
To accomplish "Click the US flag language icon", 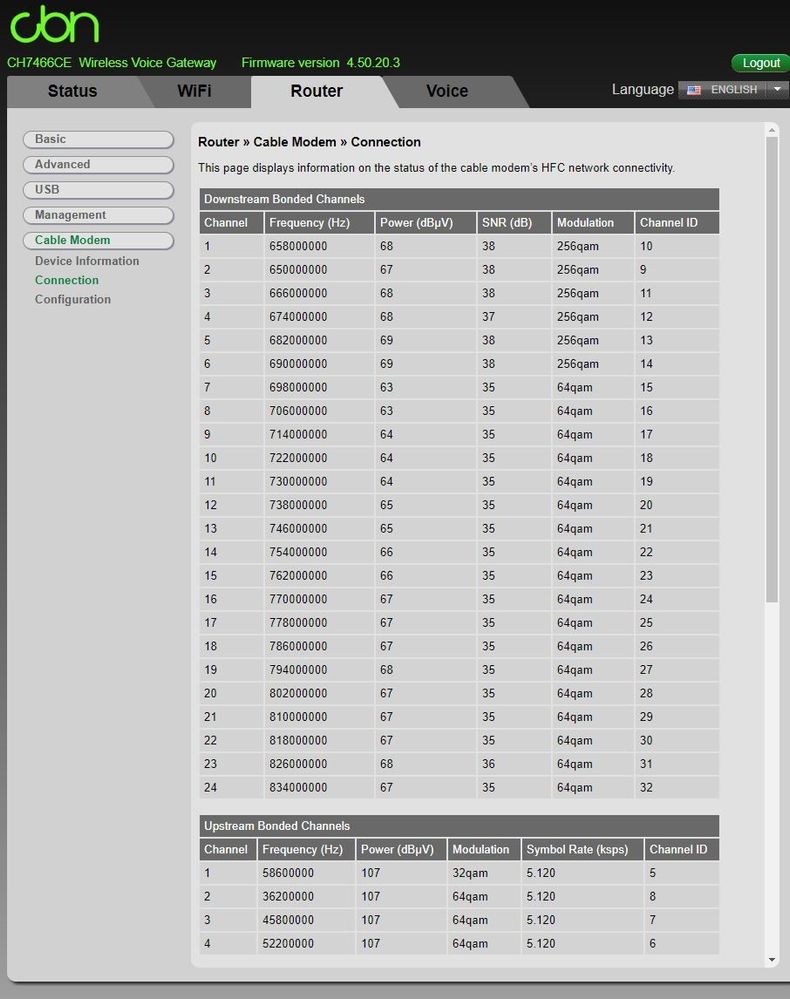I will (x=694, y=90).
